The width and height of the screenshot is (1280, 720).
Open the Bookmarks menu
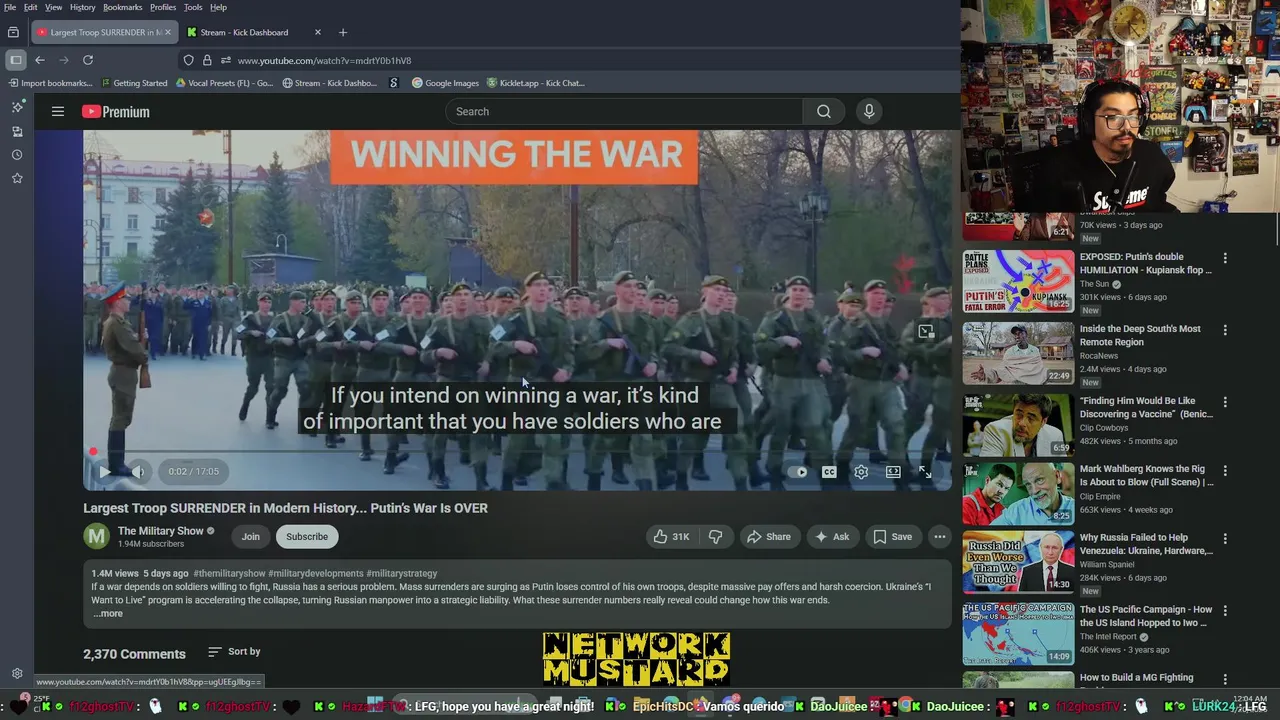(x=123, y=7)
